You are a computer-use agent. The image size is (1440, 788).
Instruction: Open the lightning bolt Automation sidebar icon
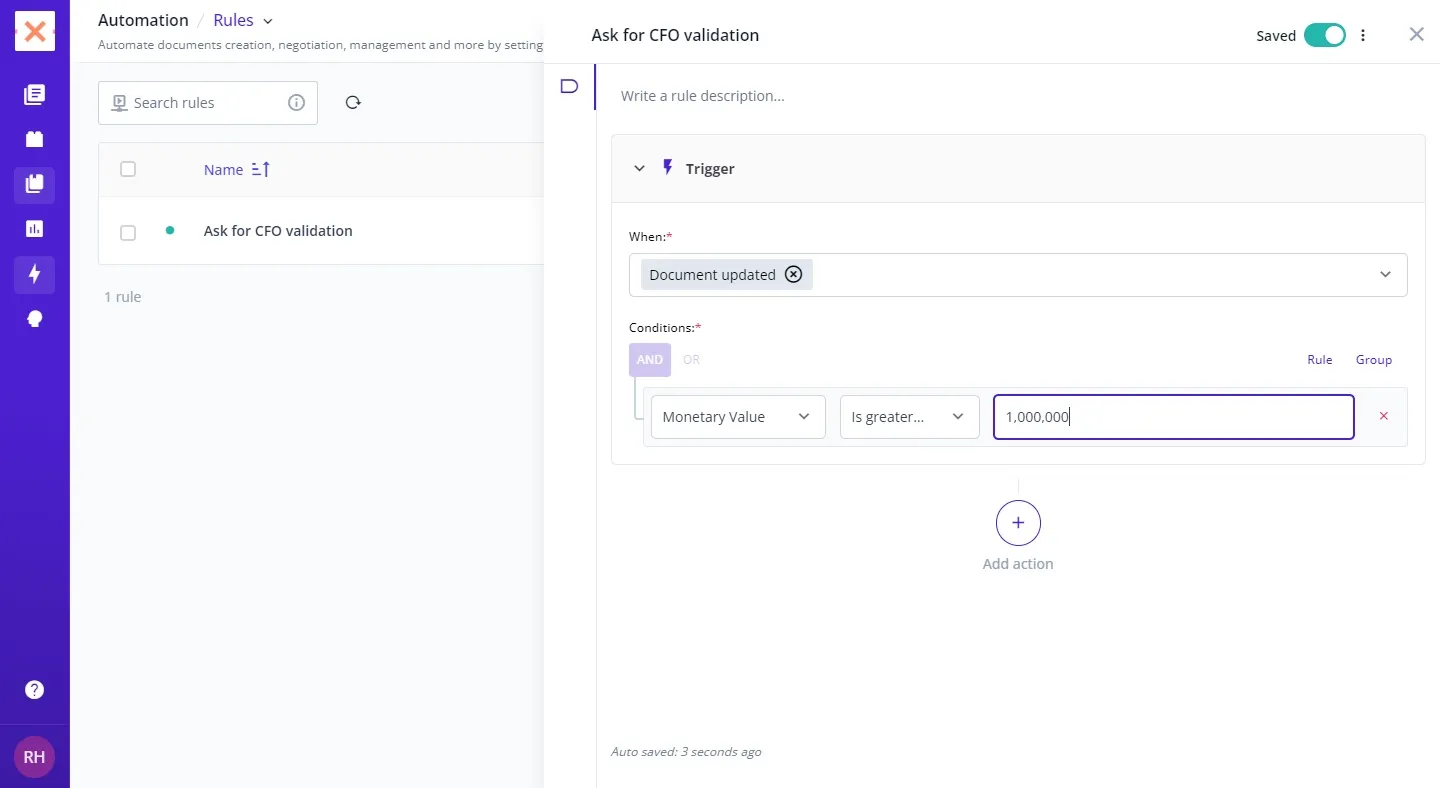point(34,274)
